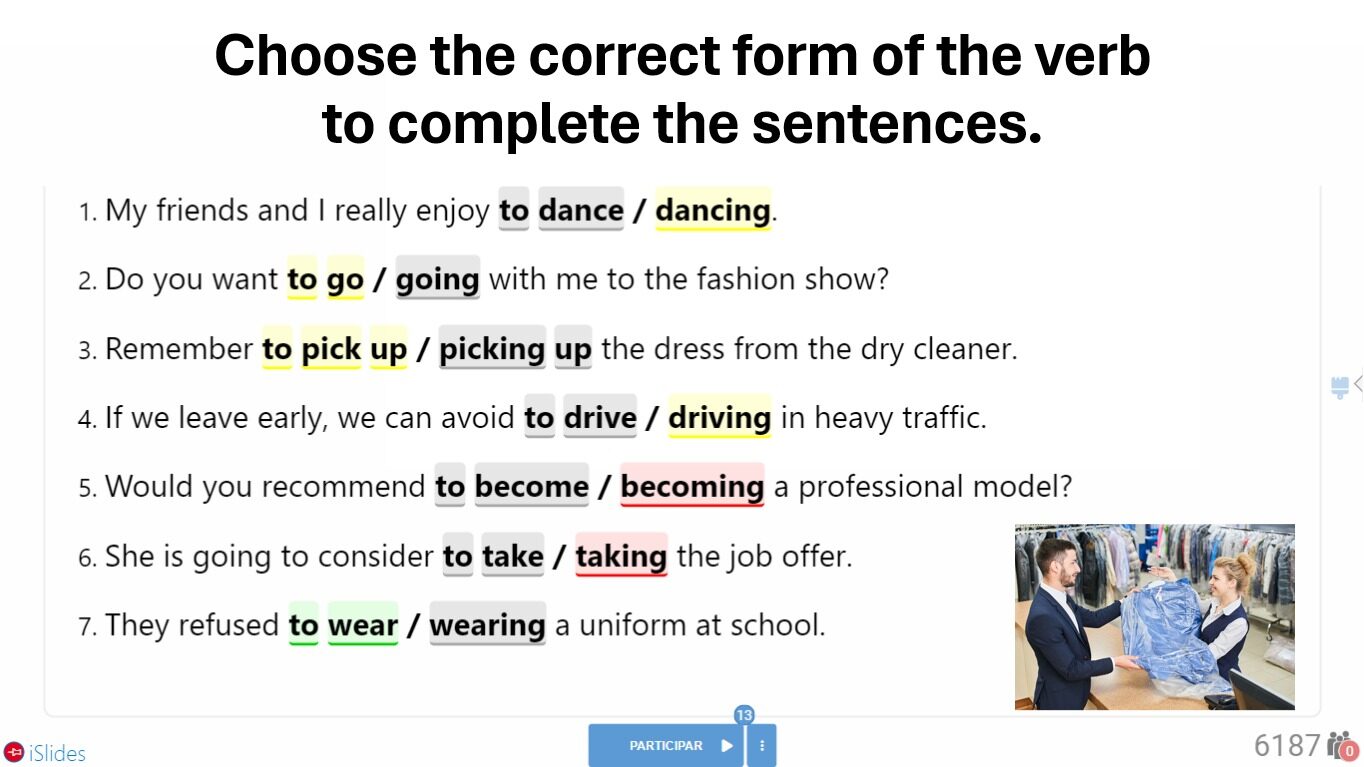Click the 13 badge above PARTICIPAR

[x=744, y=714]
